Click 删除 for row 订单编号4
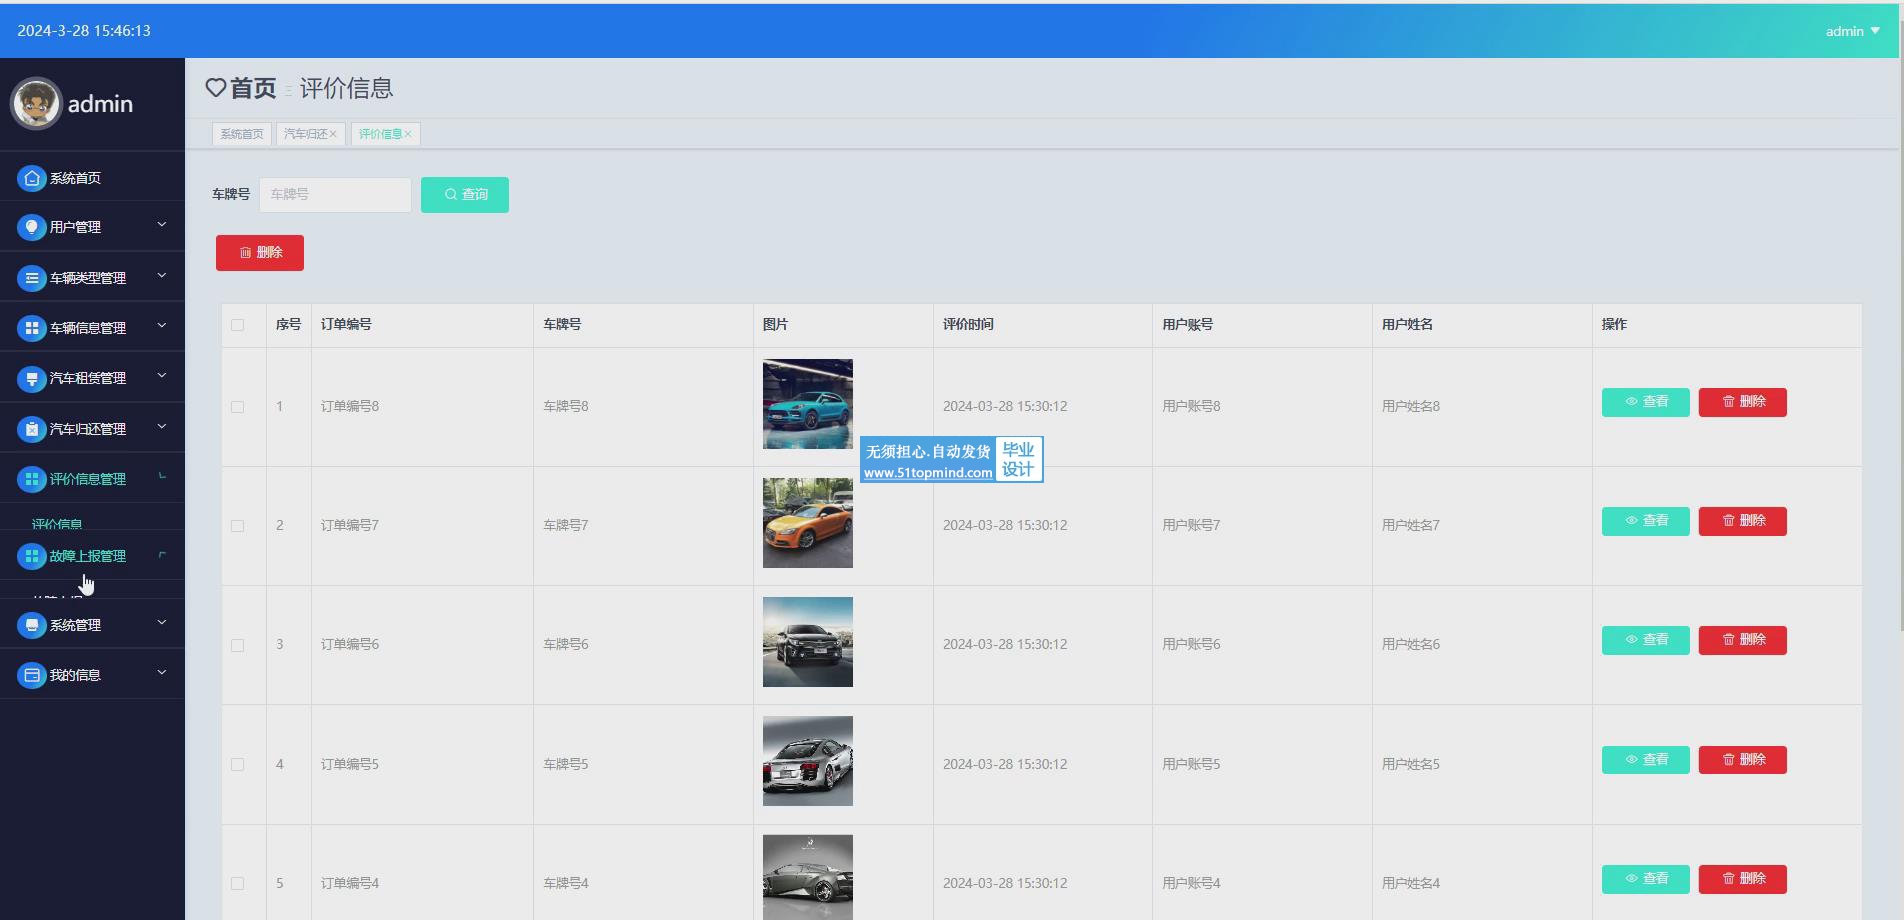Screen dimensions: 1904x920 [x=1743, y=879]
